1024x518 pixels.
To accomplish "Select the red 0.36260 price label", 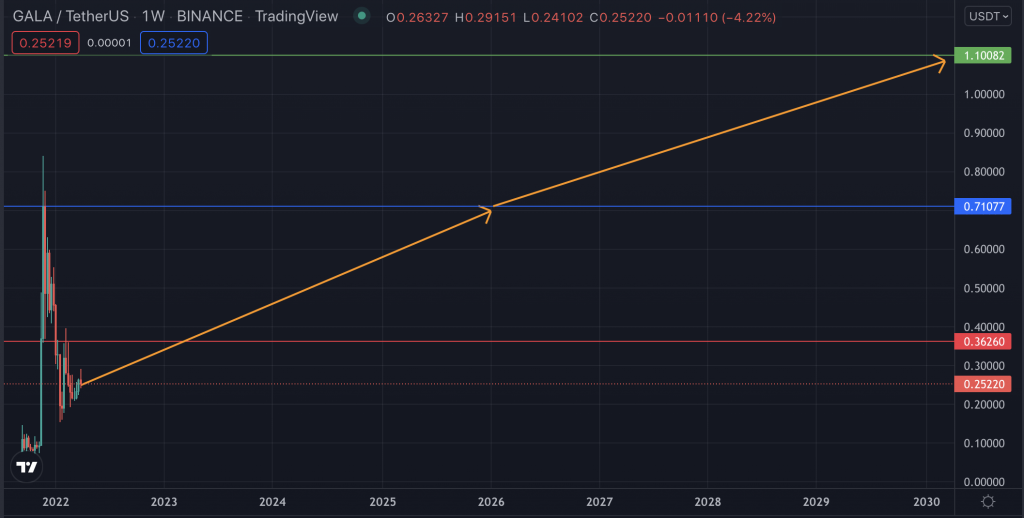I will pos(982,341).
